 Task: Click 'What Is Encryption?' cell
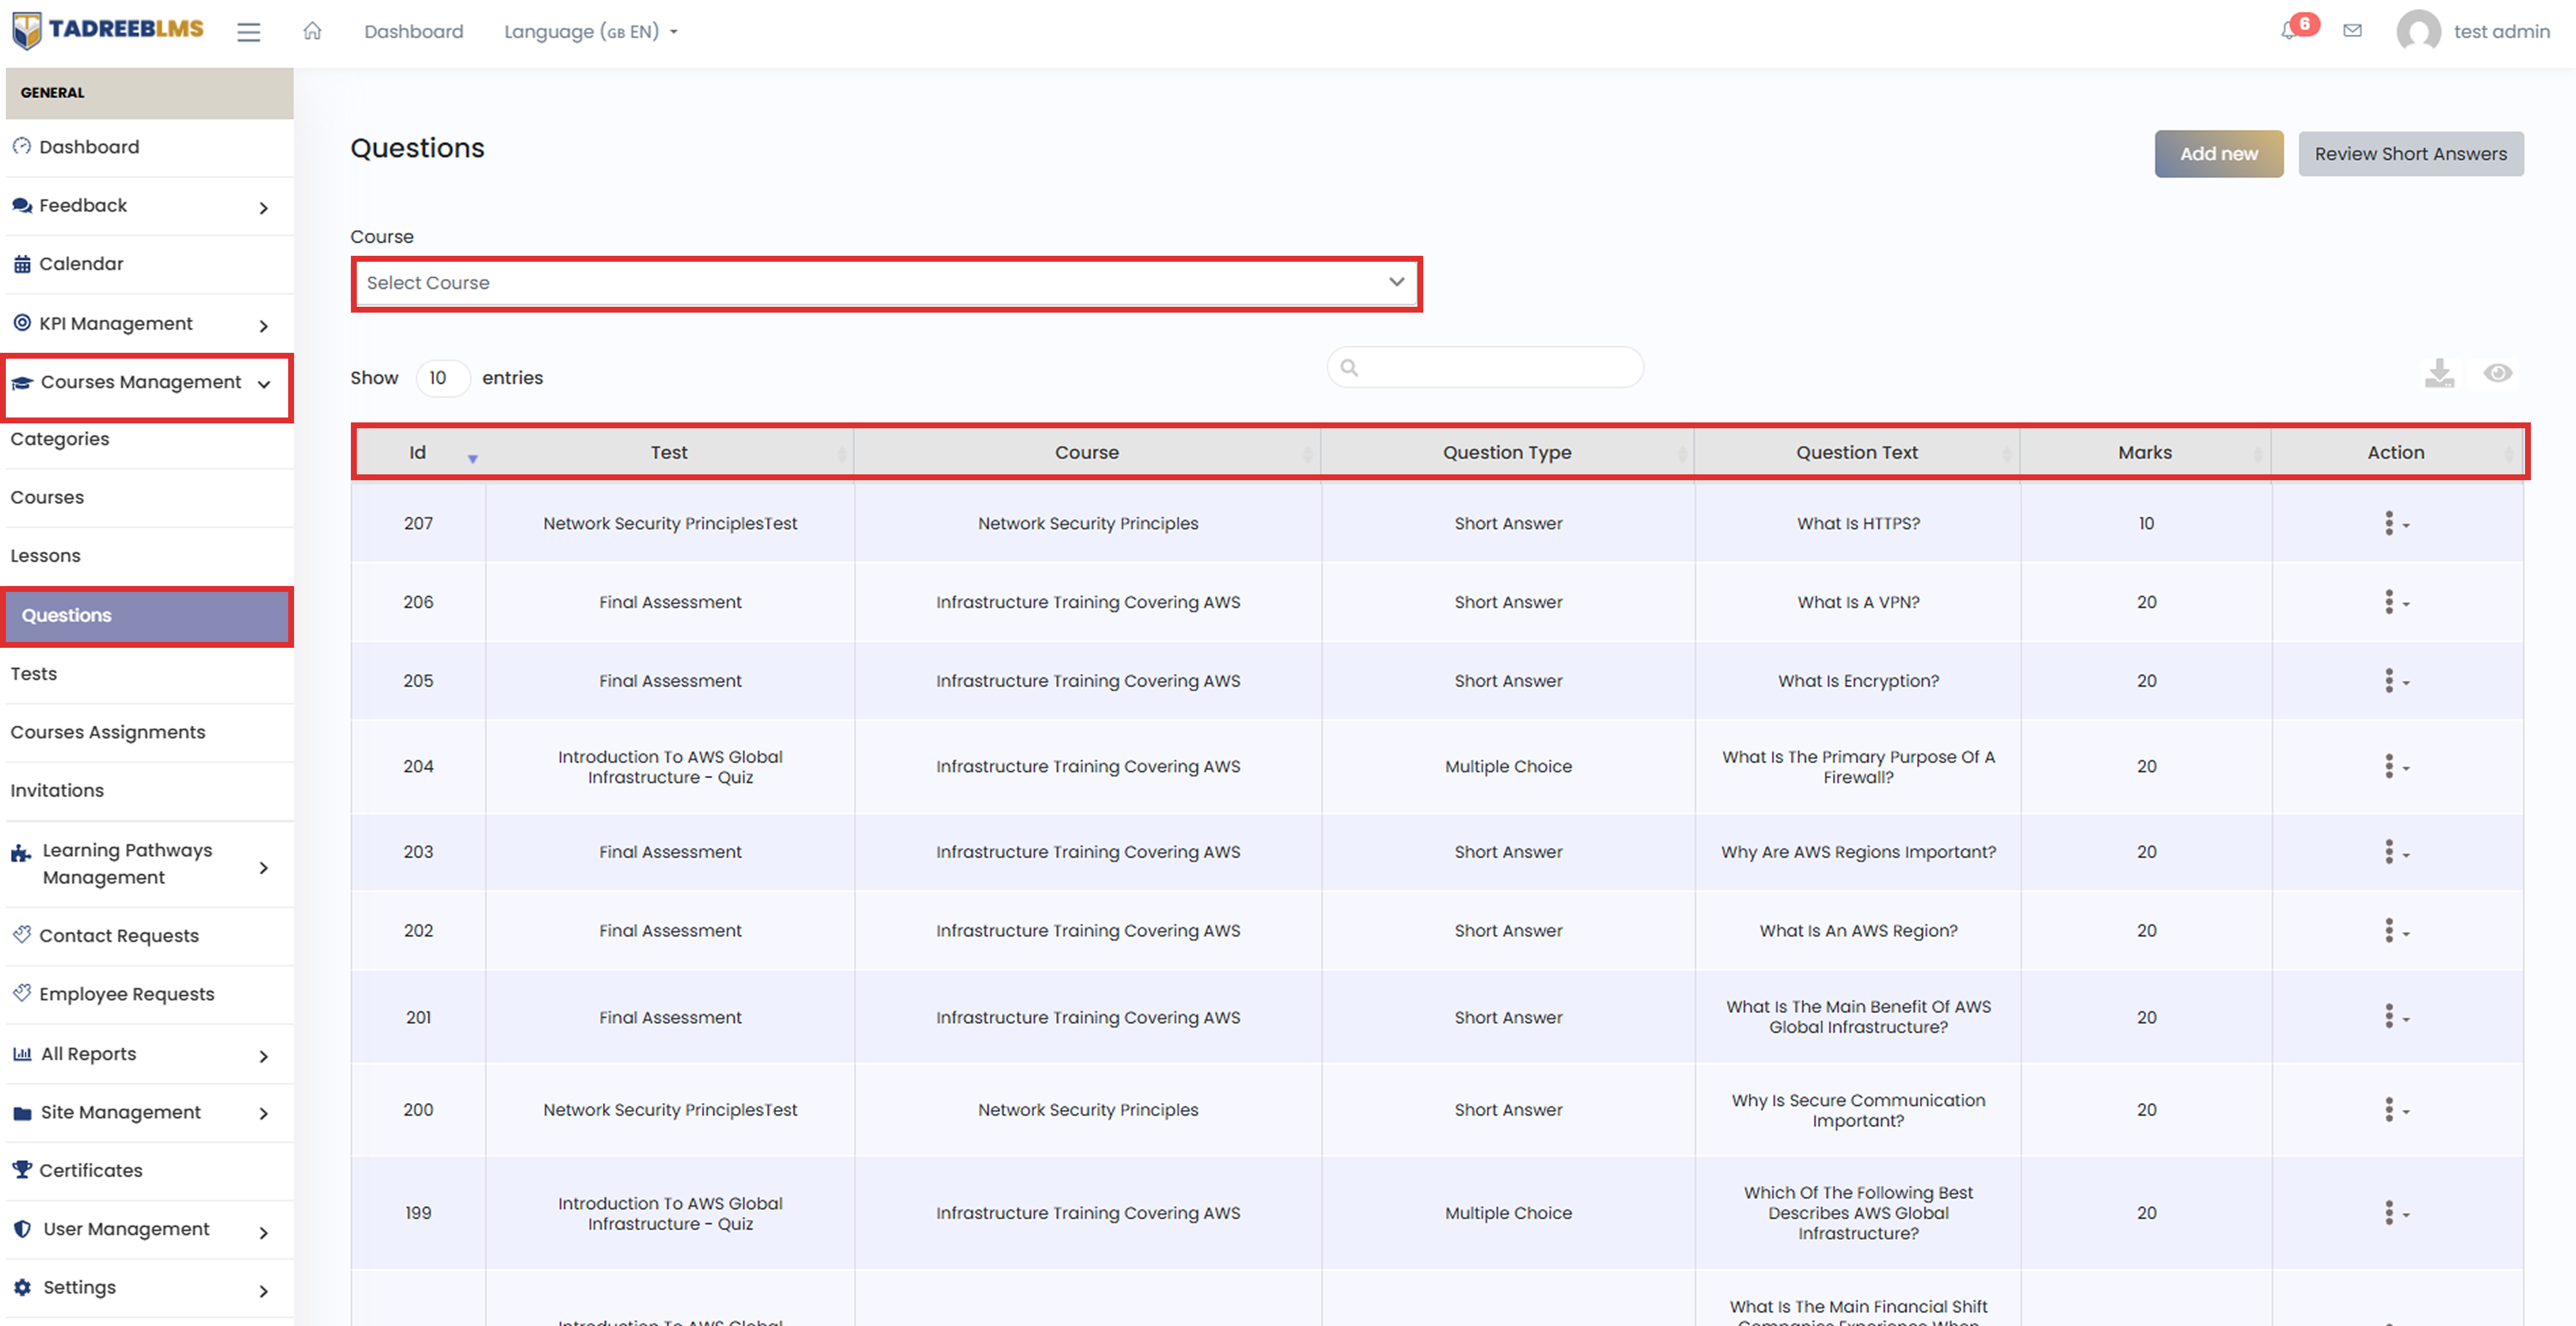pos(1858,681)
